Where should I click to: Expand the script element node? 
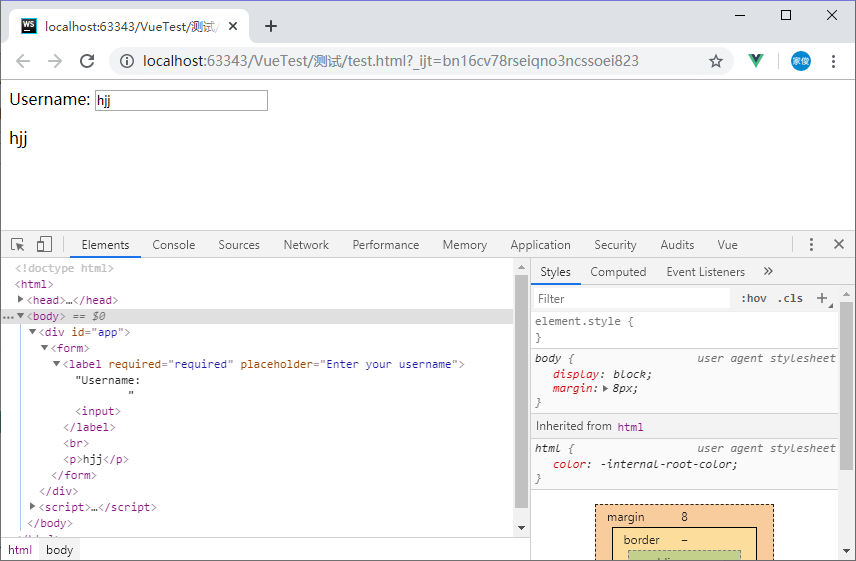click(33, 507)
